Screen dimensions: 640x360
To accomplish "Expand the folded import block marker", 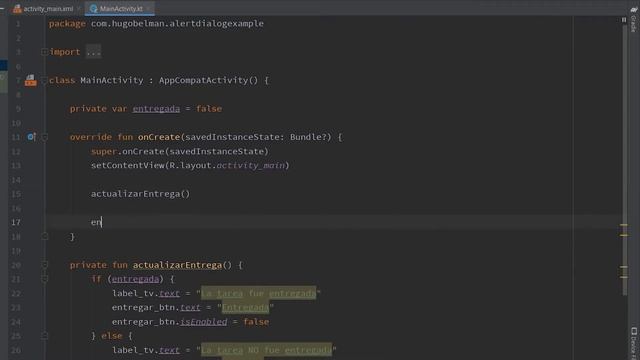I will [x=44, y=52].
